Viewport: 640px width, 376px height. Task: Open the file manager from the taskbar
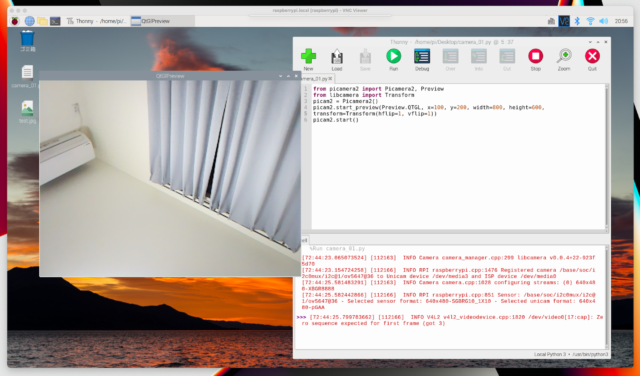[42, 21]
